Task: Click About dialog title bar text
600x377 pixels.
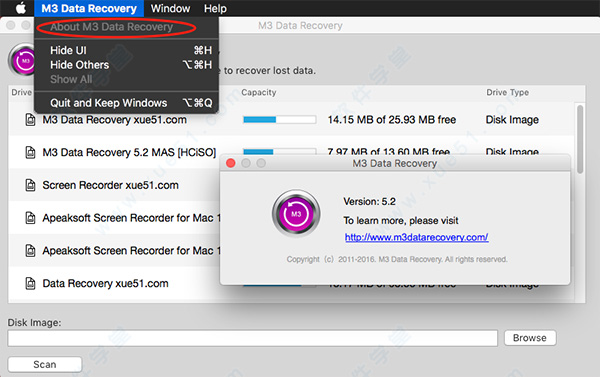Action: (x=395, y=163)
